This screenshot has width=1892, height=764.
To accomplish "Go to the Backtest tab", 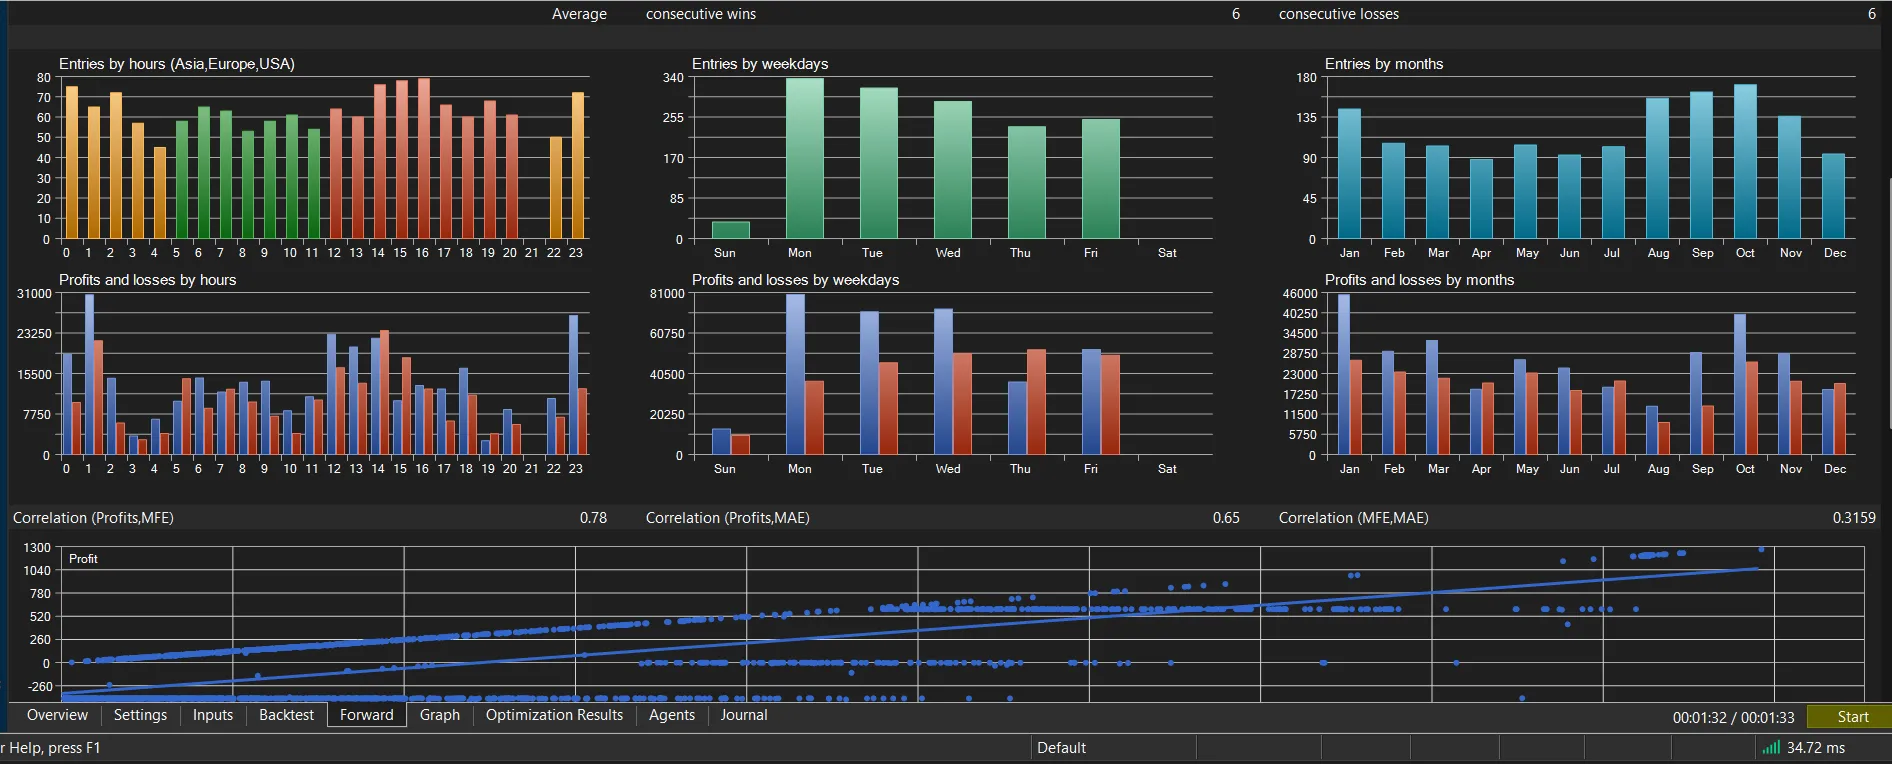I will [x=286, y=715].
